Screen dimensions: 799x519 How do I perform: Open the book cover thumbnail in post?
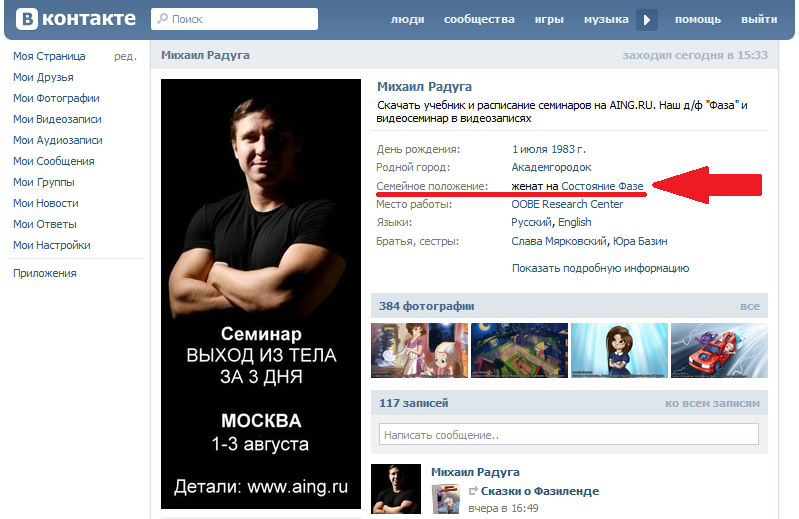point(446,499)
